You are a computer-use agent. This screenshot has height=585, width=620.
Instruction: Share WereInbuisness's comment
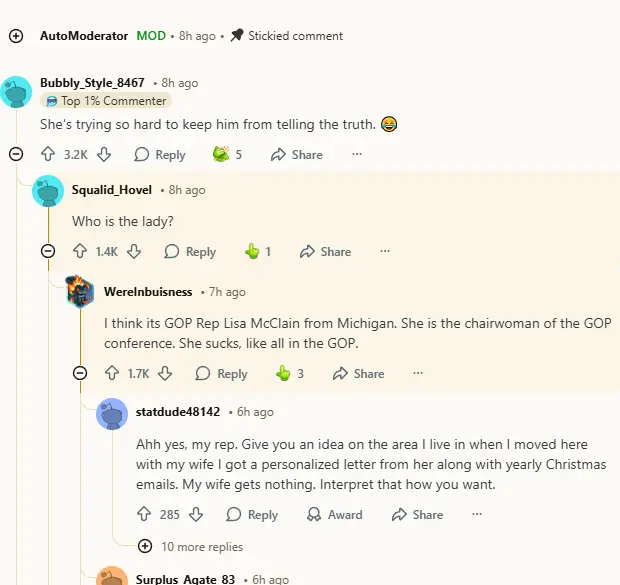pyautogui.click(x=358, y=374)
